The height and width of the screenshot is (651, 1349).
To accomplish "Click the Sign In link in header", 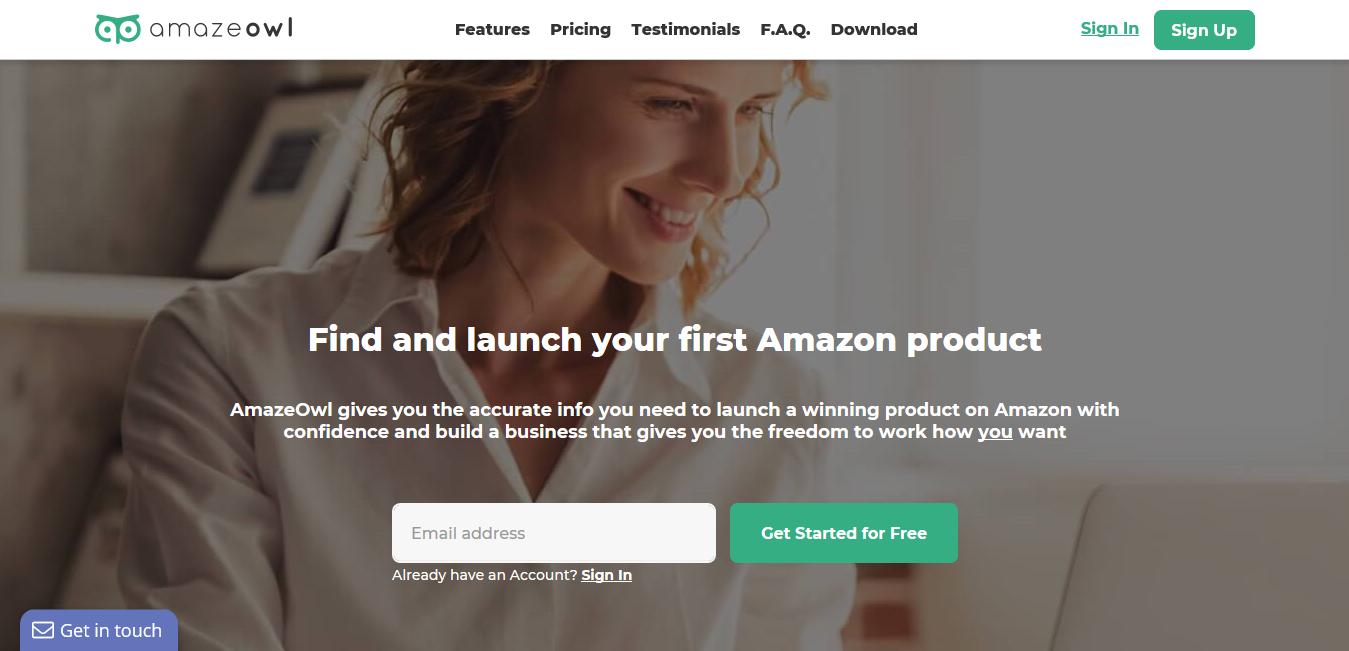I will (x=1109, y=29).
